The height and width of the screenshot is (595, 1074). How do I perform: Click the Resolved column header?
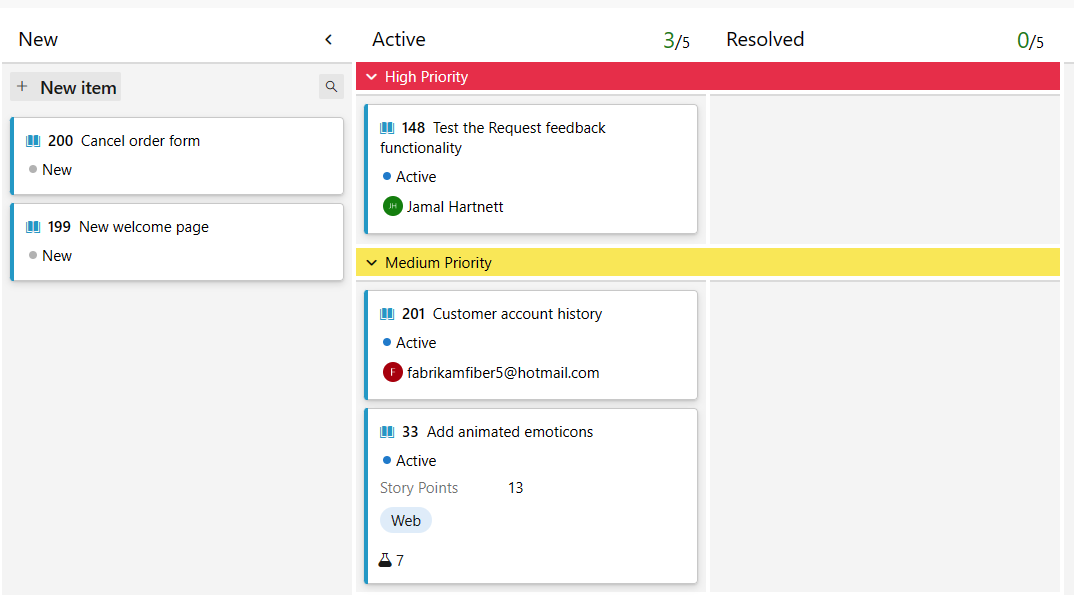click(765, 40)
